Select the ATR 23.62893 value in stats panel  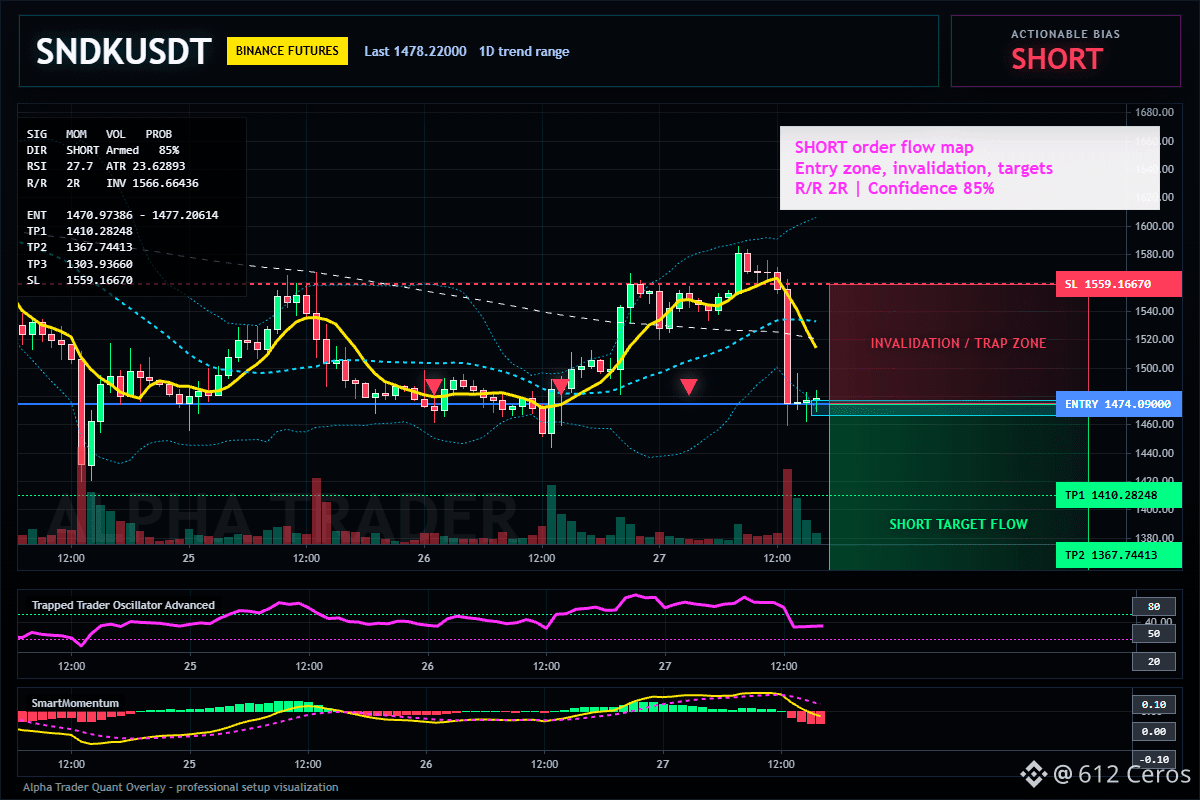click(146, 165)
